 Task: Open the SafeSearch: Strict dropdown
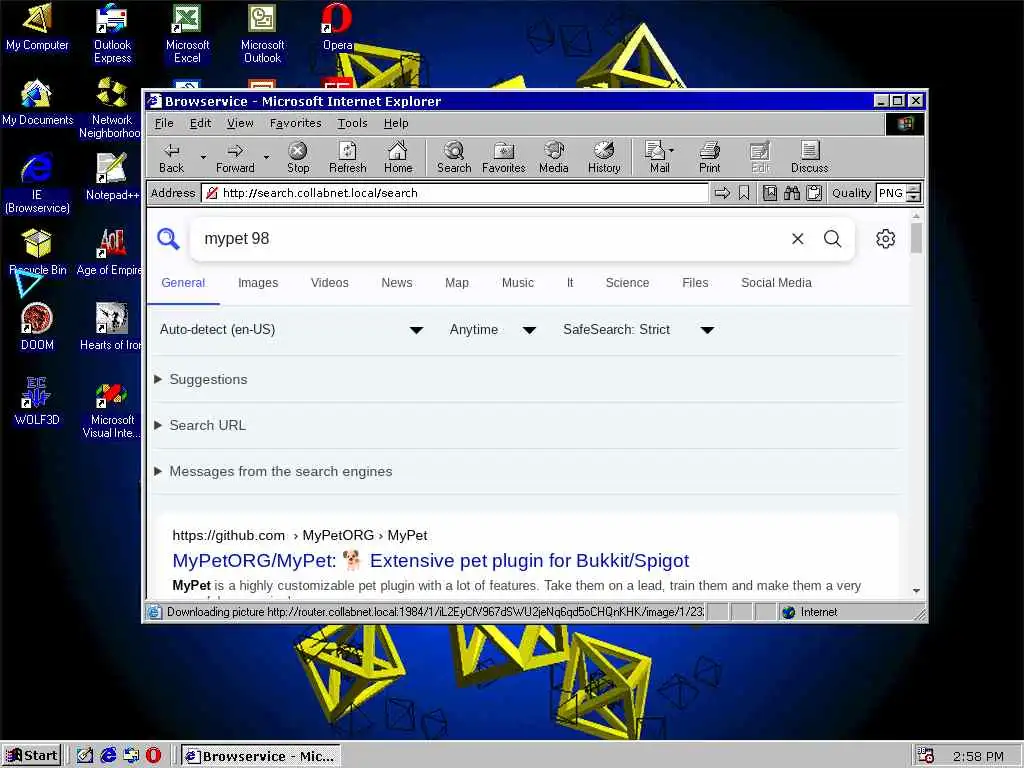tap(638, 330)
